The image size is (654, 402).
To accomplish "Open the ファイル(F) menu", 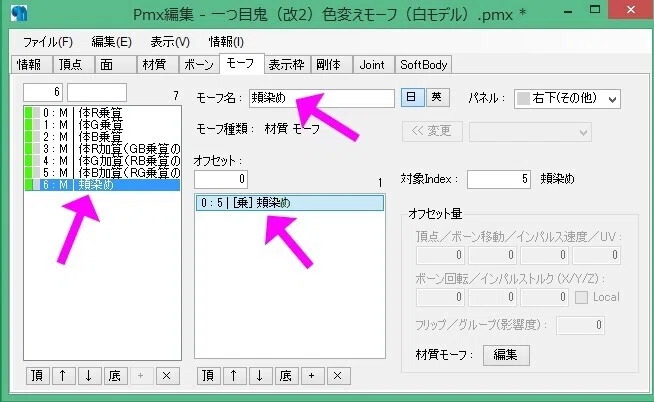I will tap(48, 42).
